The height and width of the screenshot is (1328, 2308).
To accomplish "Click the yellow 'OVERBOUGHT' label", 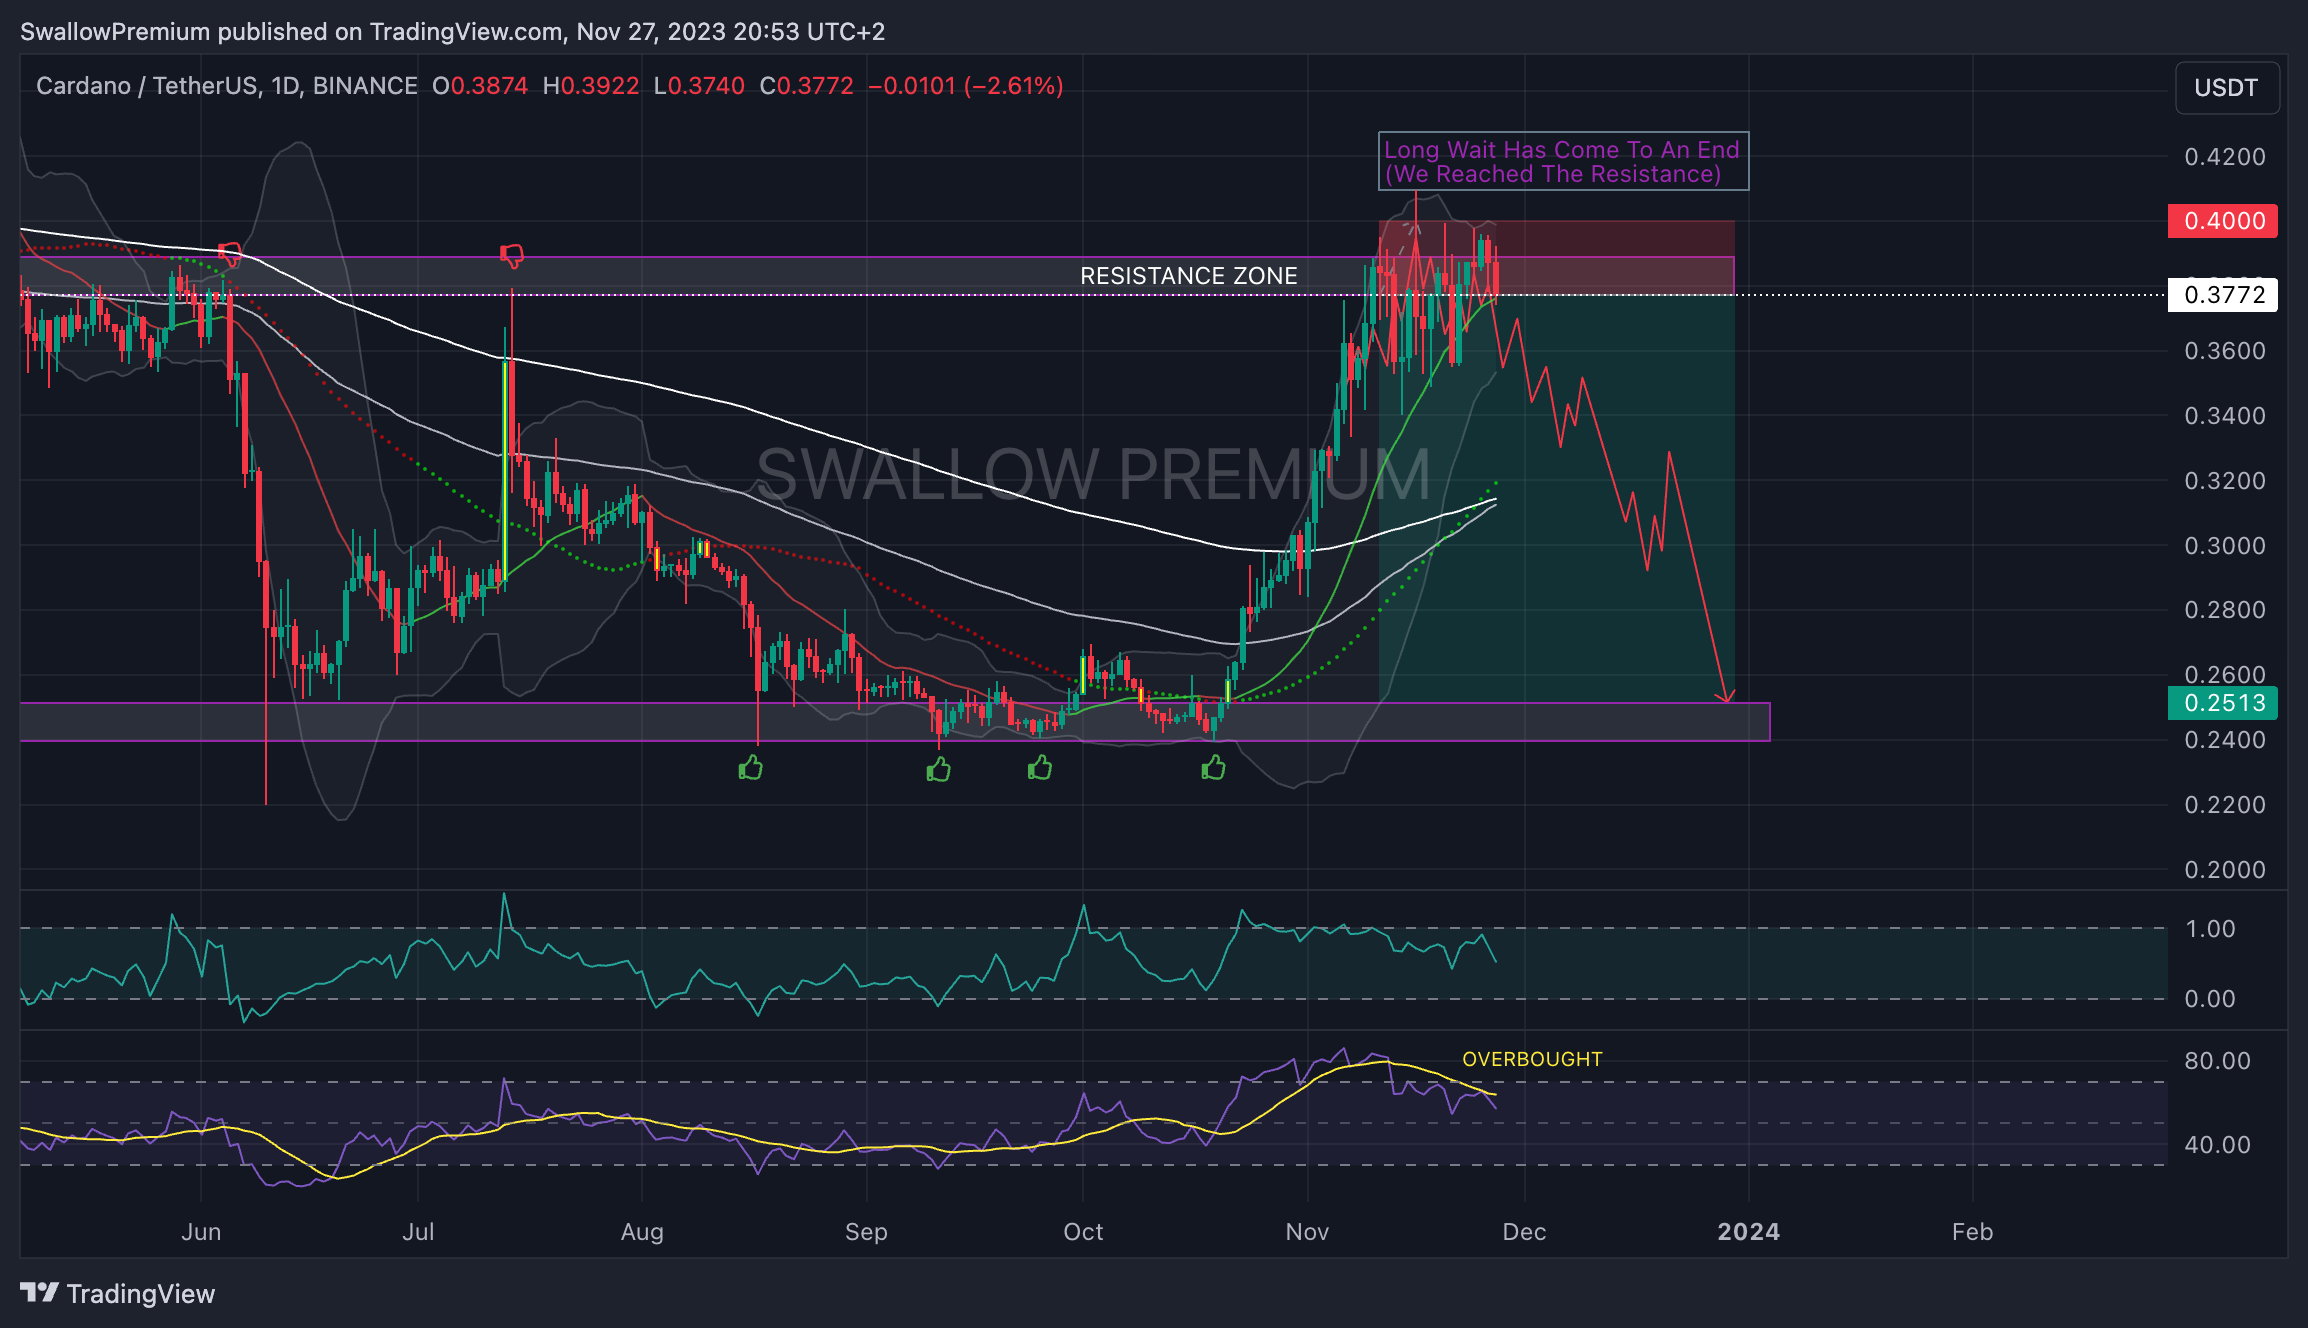I will (x=1532, y=1059).
